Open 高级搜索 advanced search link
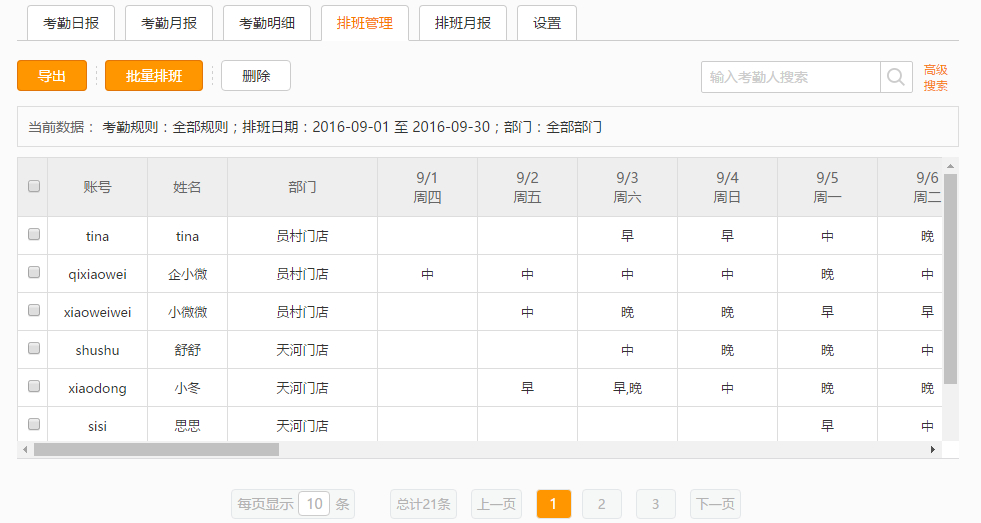The height and width of the screenshot is (523, 981). coord(935,78)
